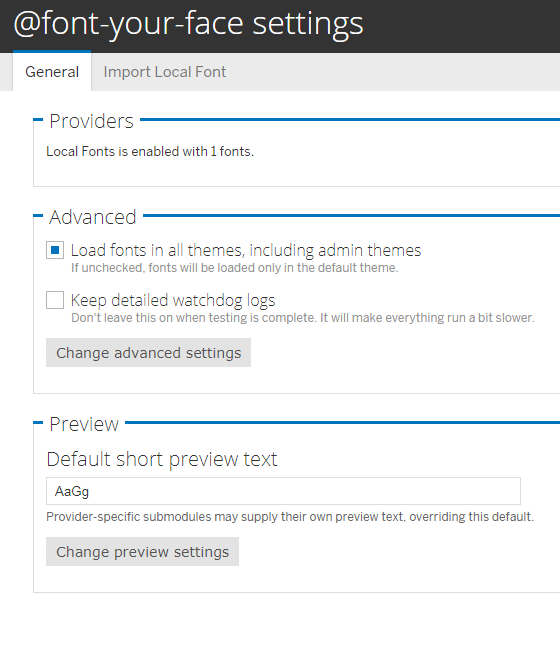This screenshot has width=560, height=654.
Task: Click the 'Provider-specific submodules' help text
Action: 290,517
